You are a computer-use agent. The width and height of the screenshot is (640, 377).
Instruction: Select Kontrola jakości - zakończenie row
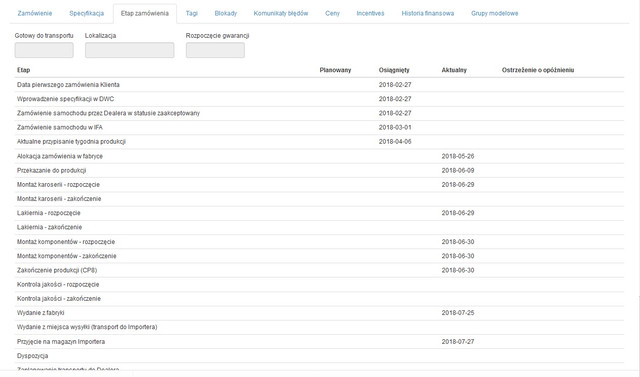(319, 299)
